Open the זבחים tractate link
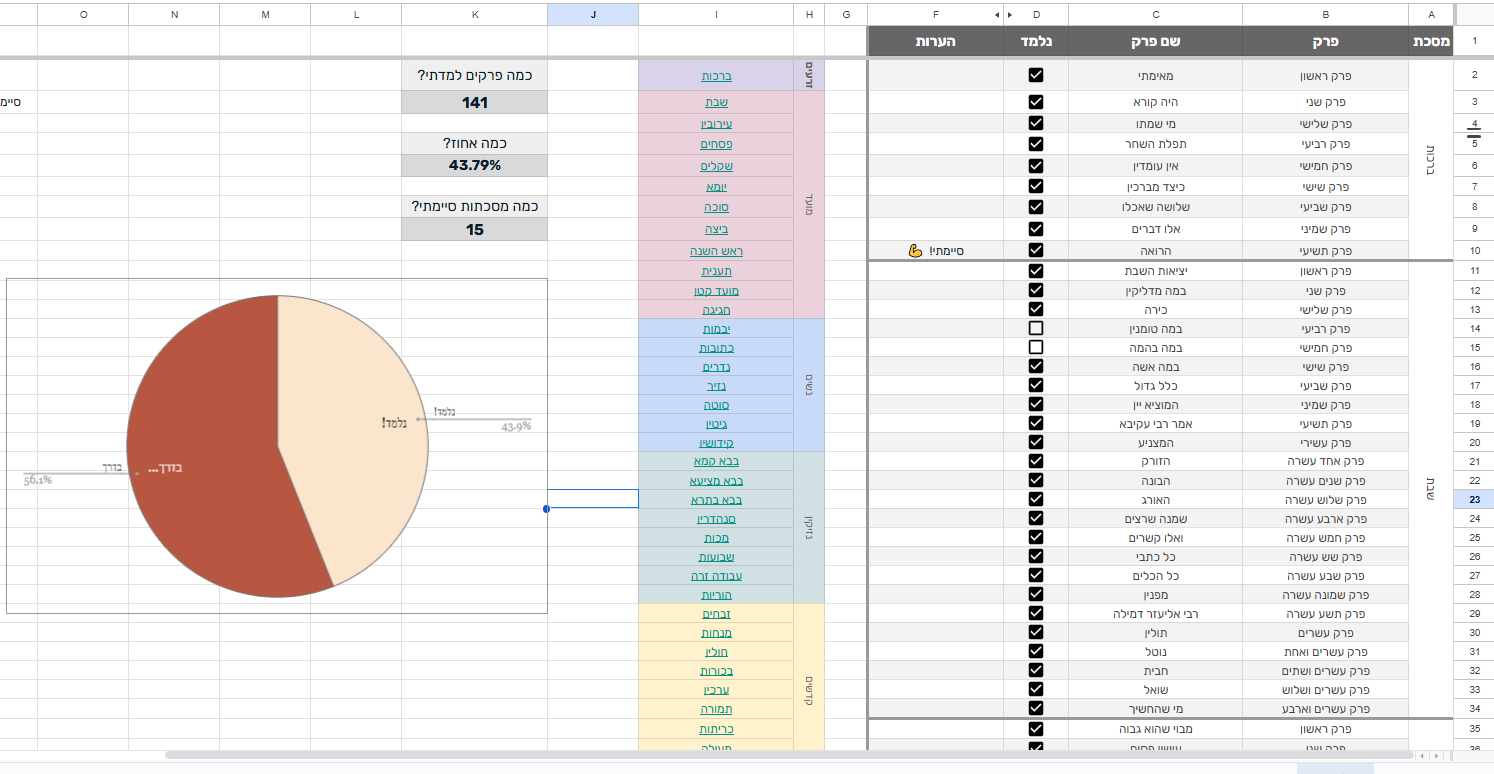1494x774 pixels. pos(714,613)
